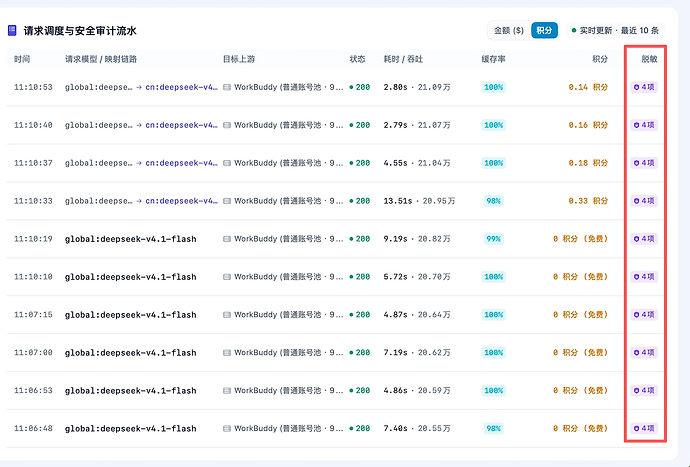Click the 0.33 积分 value
The height and width of the screenshot is (467, 690).
[x=588, y=201]
